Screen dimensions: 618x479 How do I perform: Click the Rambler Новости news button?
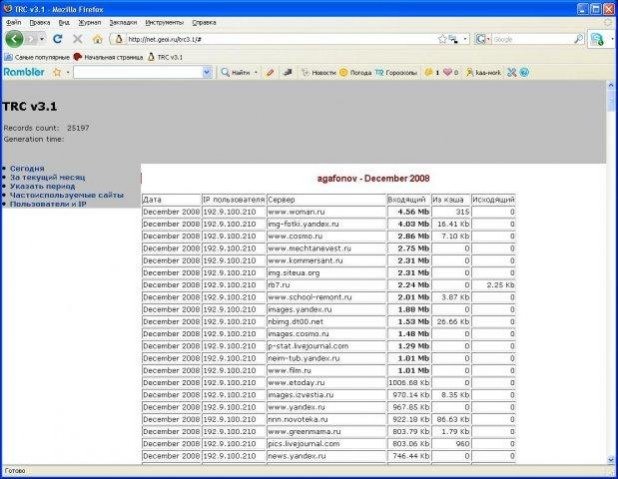pos(318,73)
